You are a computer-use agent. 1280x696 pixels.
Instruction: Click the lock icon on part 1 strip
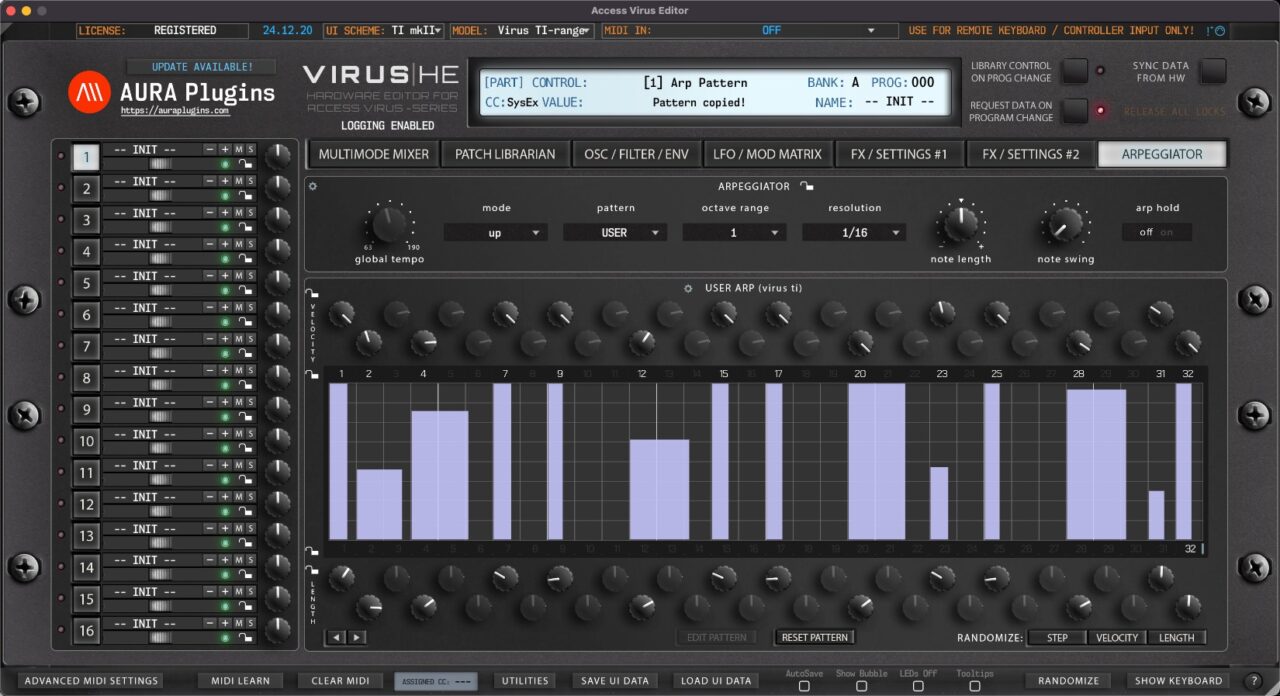[x=246, y=164]
